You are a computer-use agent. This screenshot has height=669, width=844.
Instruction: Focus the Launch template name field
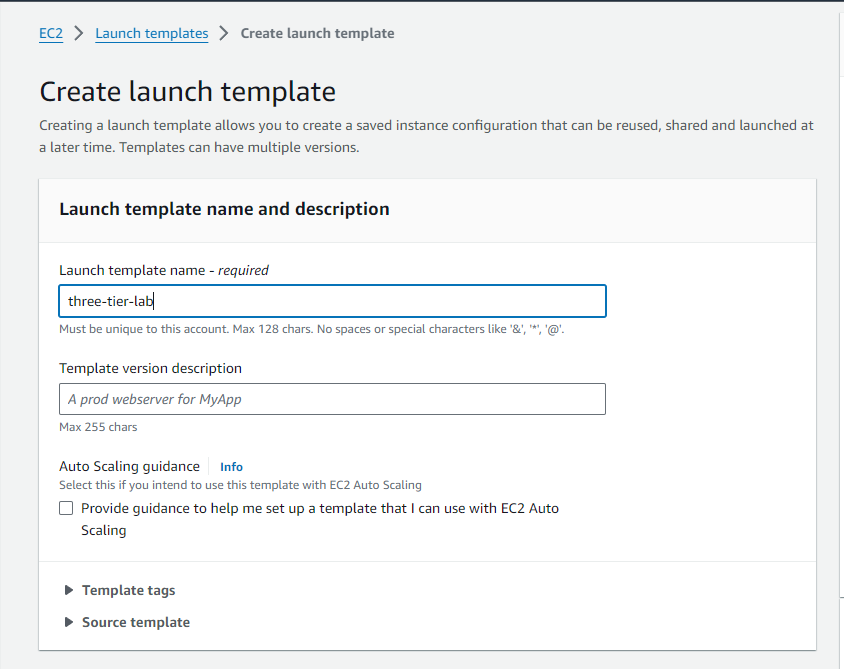pos(332,301)
